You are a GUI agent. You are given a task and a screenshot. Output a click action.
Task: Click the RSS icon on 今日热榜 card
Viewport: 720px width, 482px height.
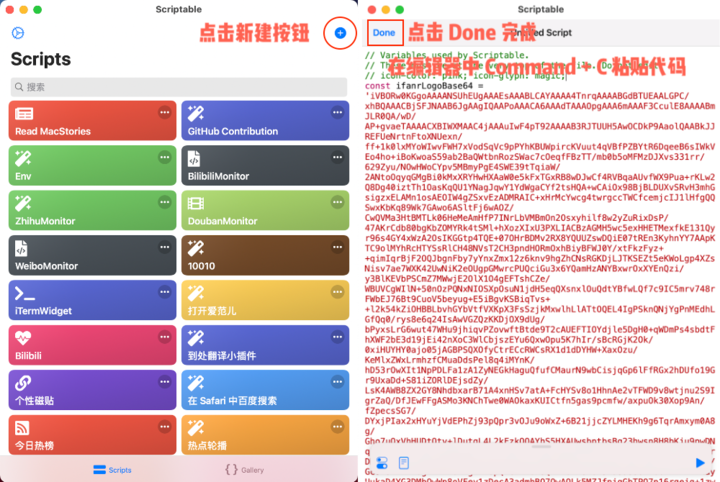tap(22, 428)
